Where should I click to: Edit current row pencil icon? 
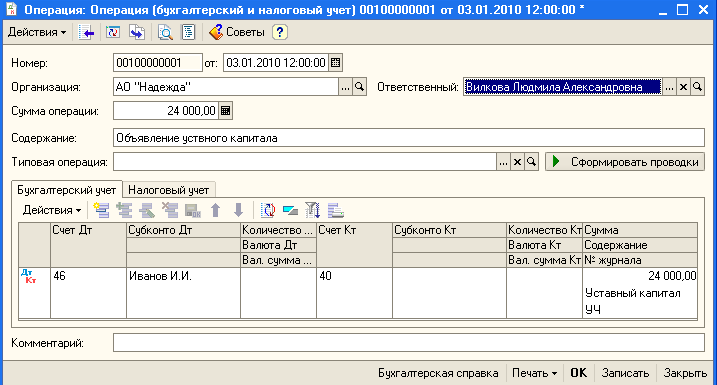(147, 210)
